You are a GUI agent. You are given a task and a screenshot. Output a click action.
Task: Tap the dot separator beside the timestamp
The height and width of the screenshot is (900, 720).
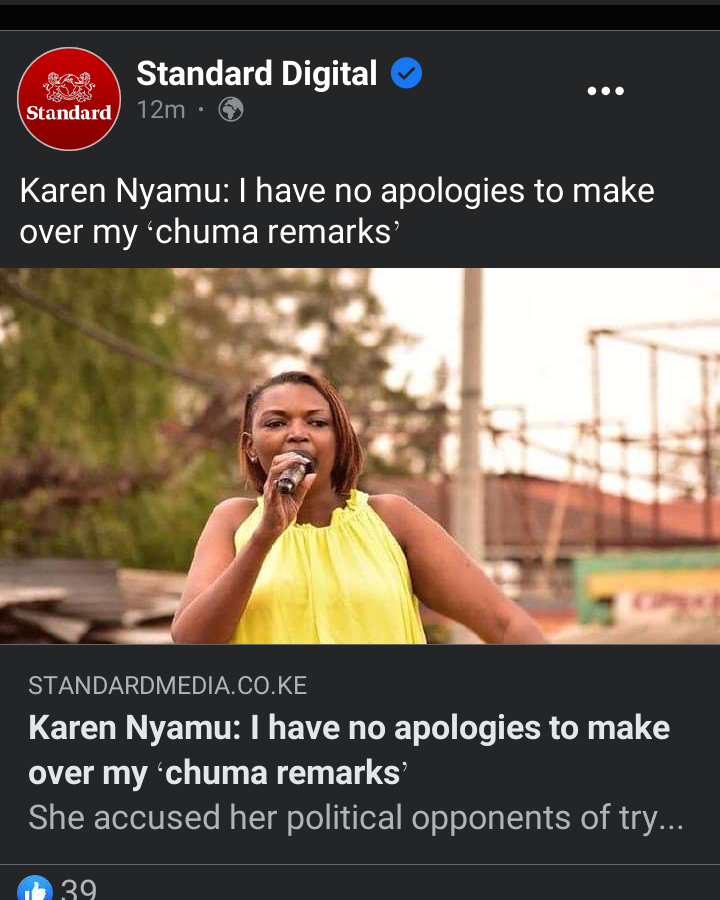(x=201, y=109)
